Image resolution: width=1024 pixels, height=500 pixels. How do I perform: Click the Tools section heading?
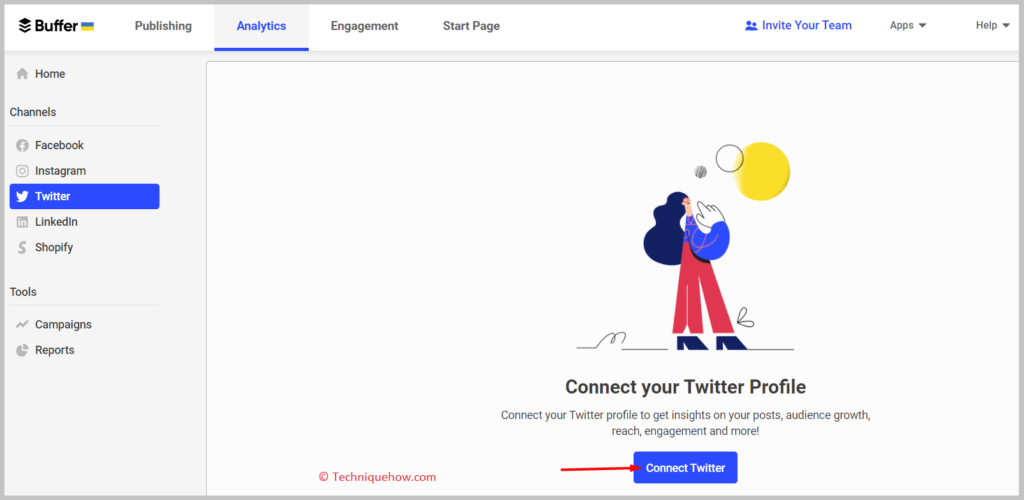23,292
